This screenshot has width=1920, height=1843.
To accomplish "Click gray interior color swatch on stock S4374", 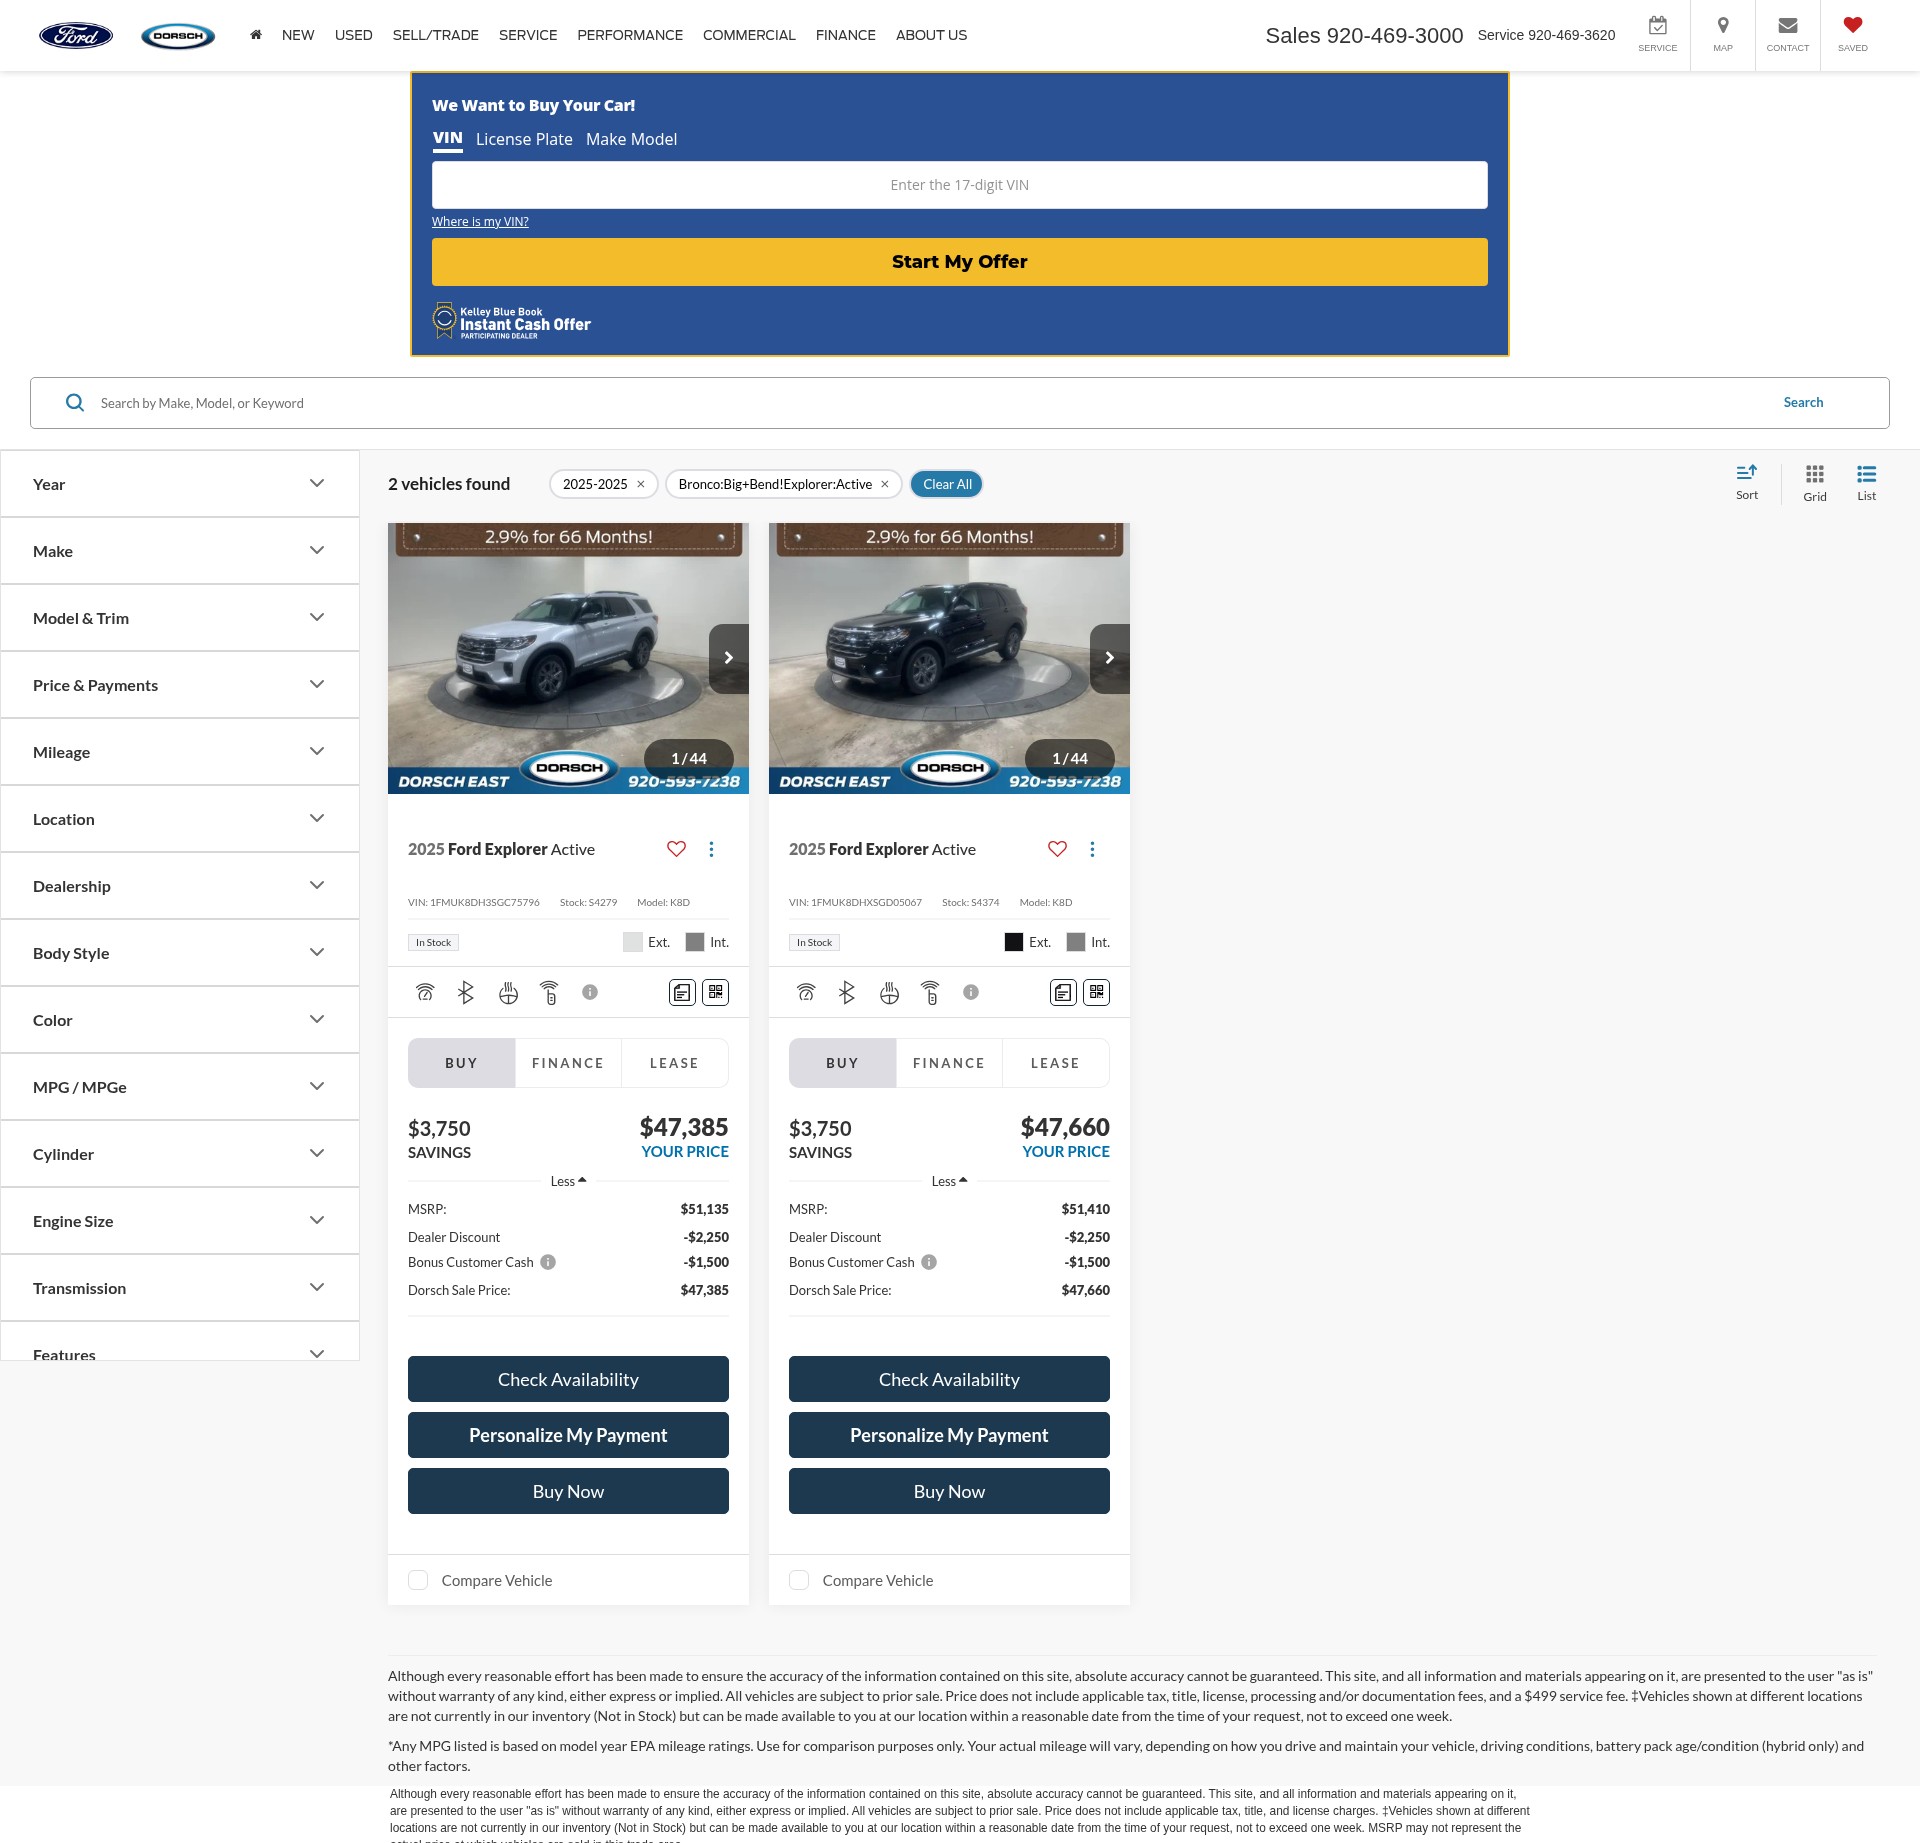I will pos(1076,942).
